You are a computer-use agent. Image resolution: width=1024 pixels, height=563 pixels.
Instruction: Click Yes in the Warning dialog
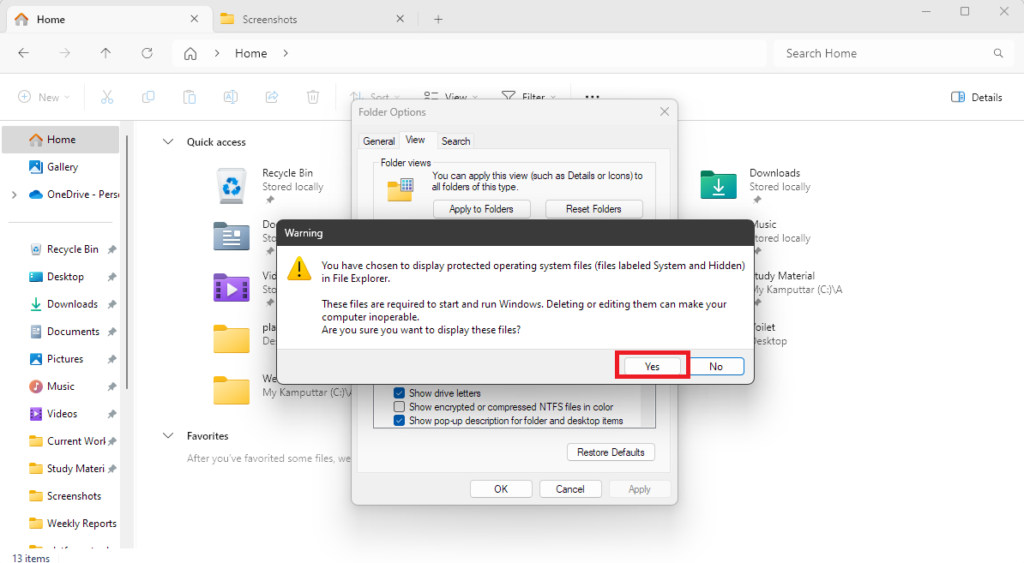pyautogui.click(x=652, y=366)
